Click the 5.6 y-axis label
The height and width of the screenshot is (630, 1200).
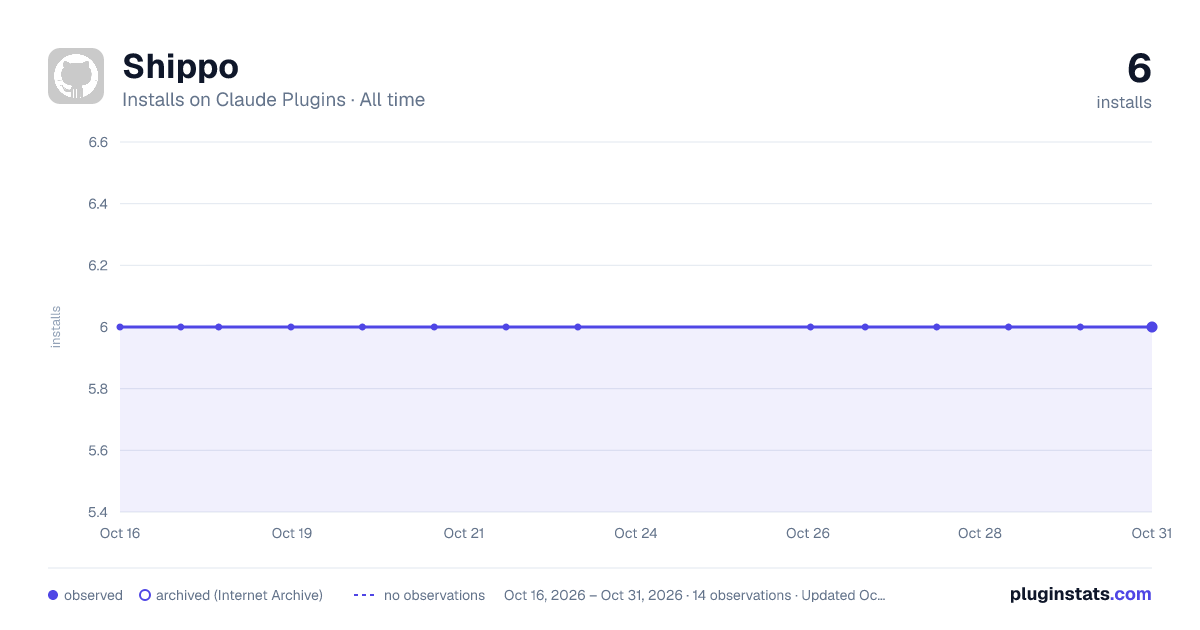(x=98, y=451)
